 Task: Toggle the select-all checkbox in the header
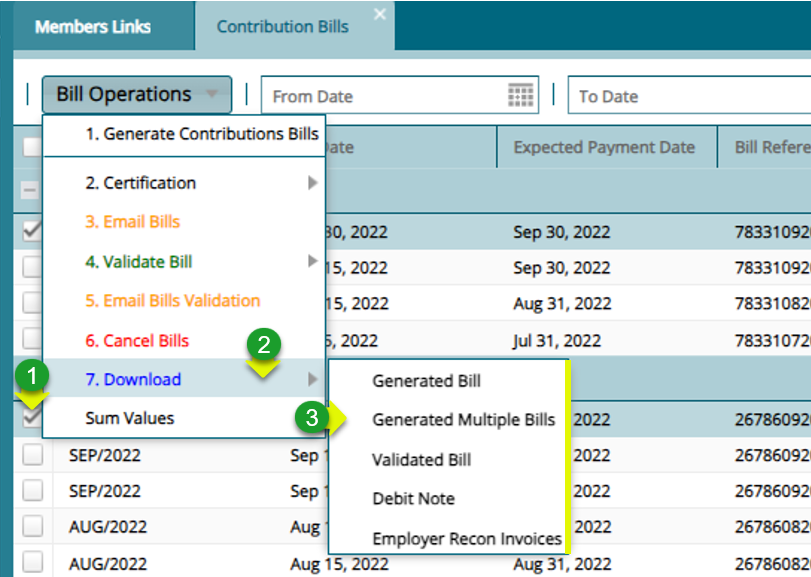click(x=32, y=147)
